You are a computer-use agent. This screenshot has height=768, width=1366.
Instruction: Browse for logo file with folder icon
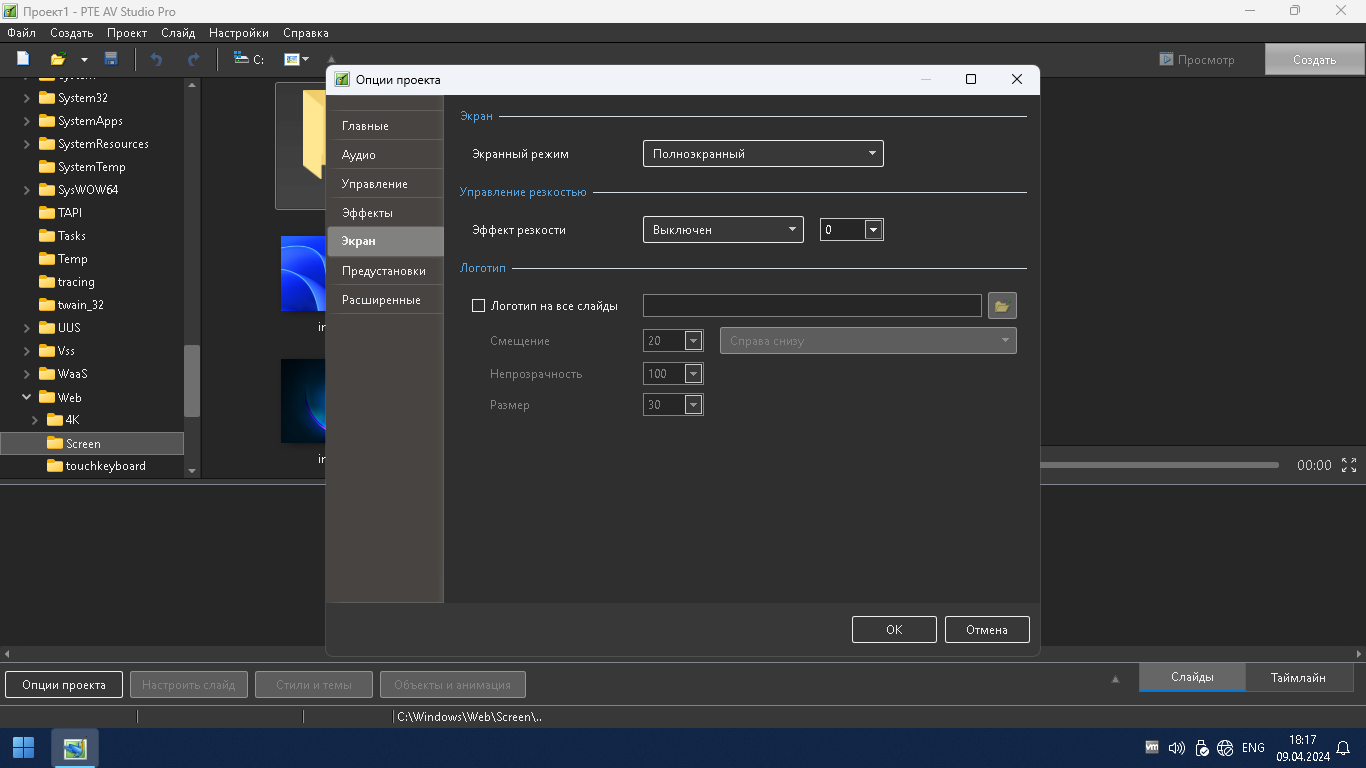pos(1002,306)
